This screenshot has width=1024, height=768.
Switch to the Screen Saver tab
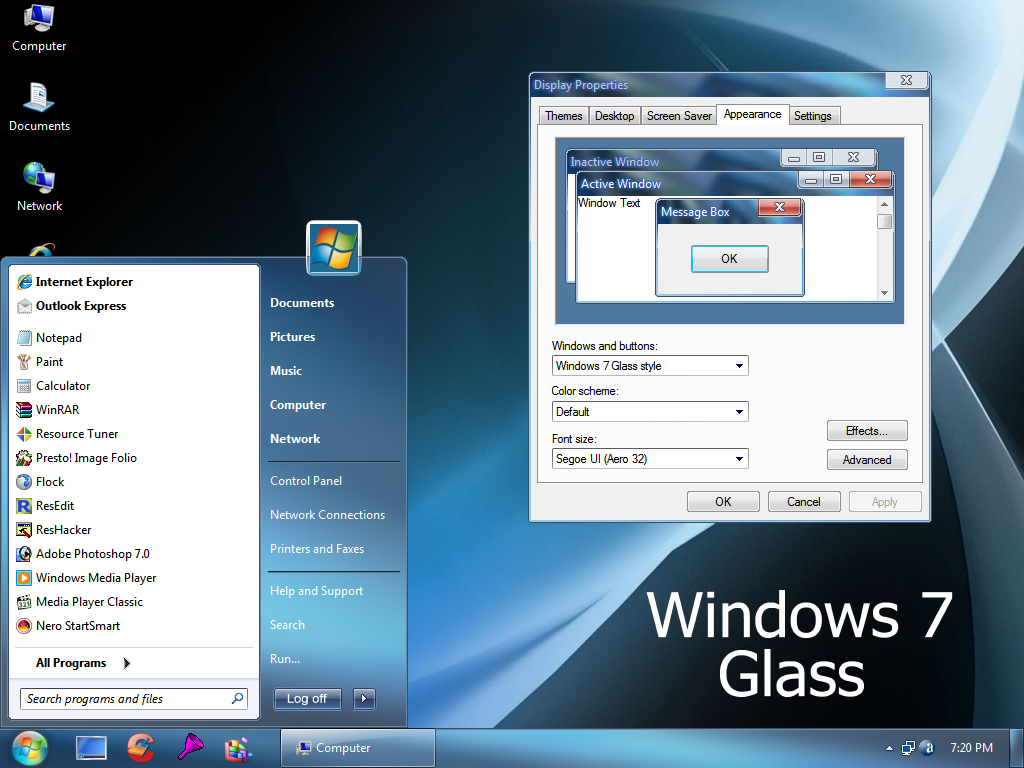(x=678, y=115)
